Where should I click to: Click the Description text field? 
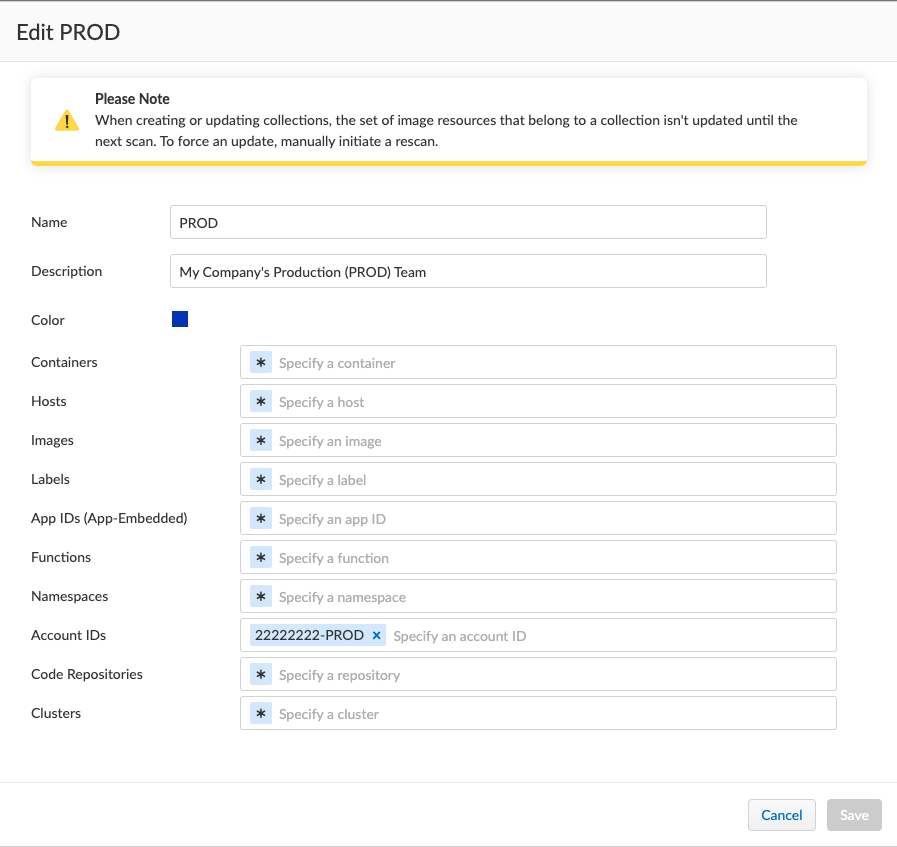pos(468,272)
